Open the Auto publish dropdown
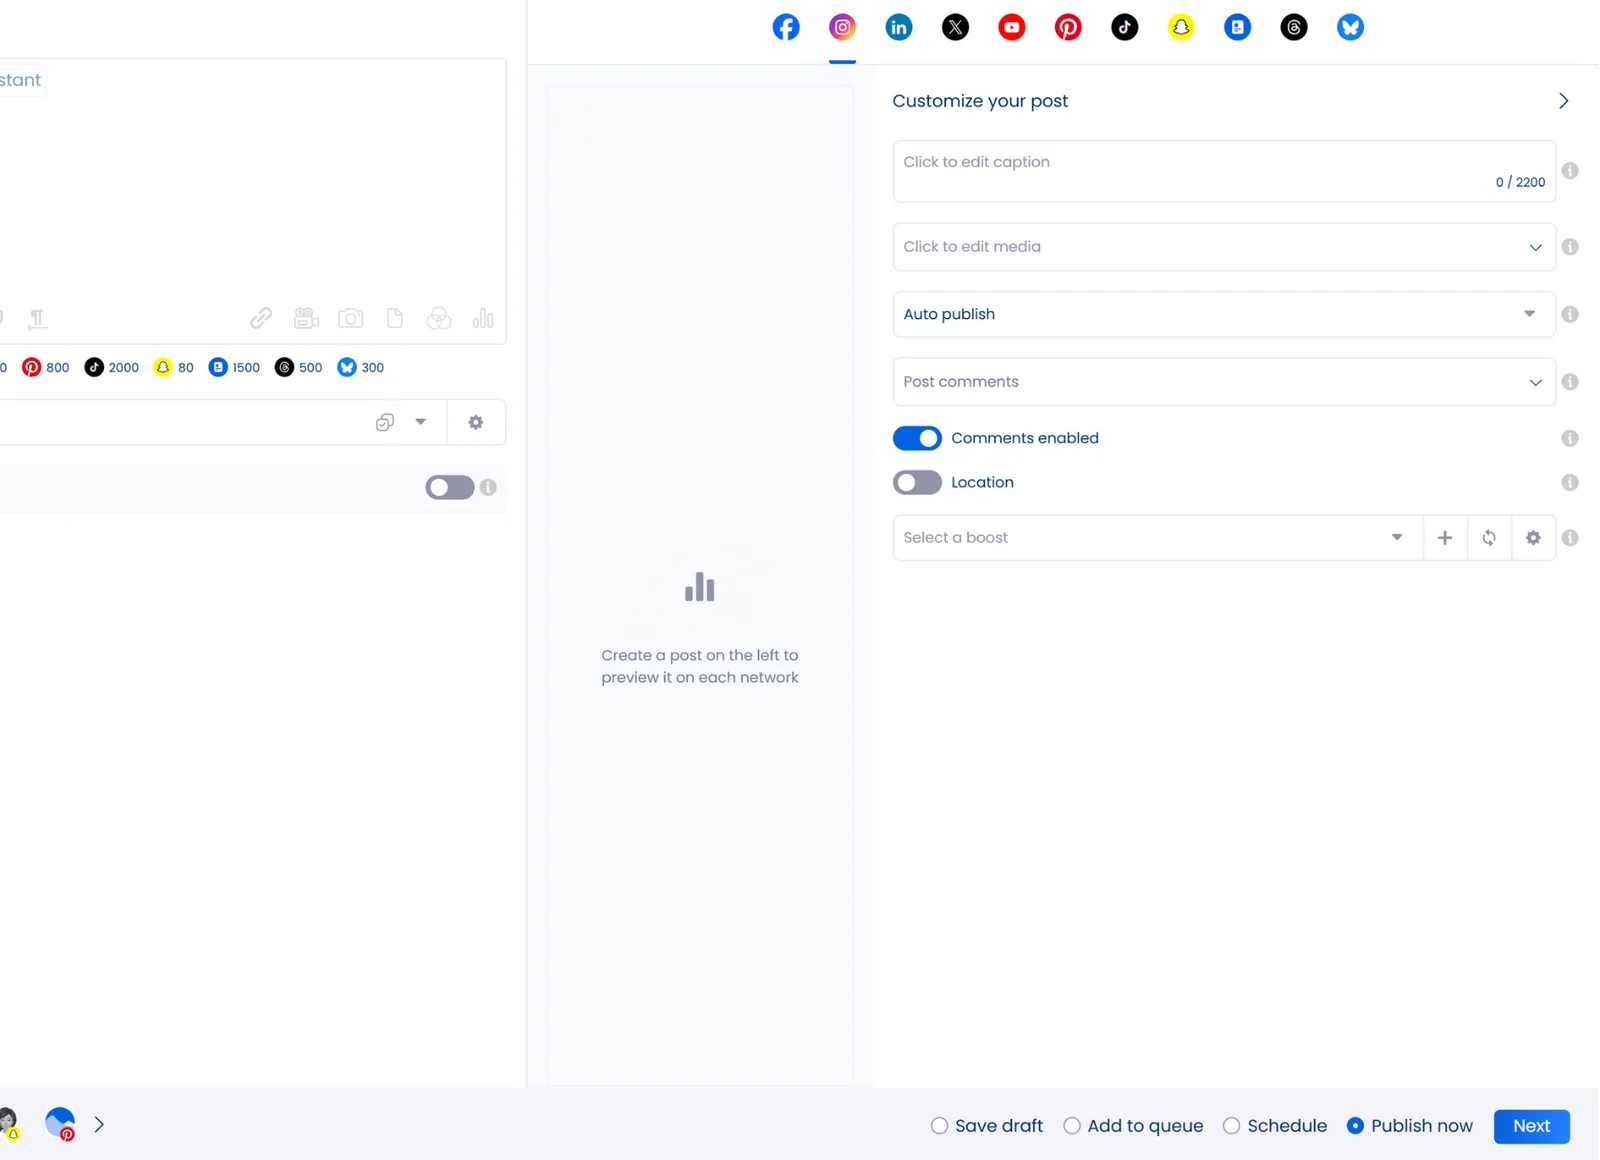This screenshot has height=1160, width=1600. pyautogui.click(x=1222, y=314)
